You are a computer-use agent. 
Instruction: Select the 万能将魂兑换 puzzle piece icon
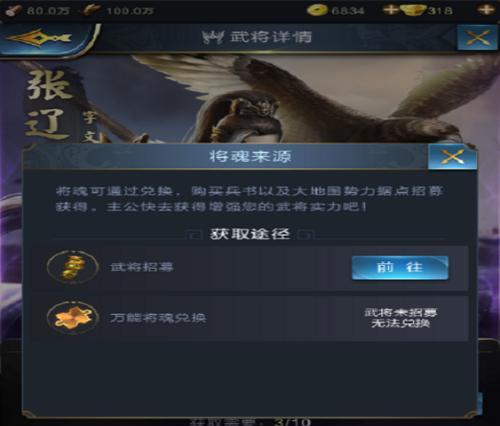click(x=73, y=318)
